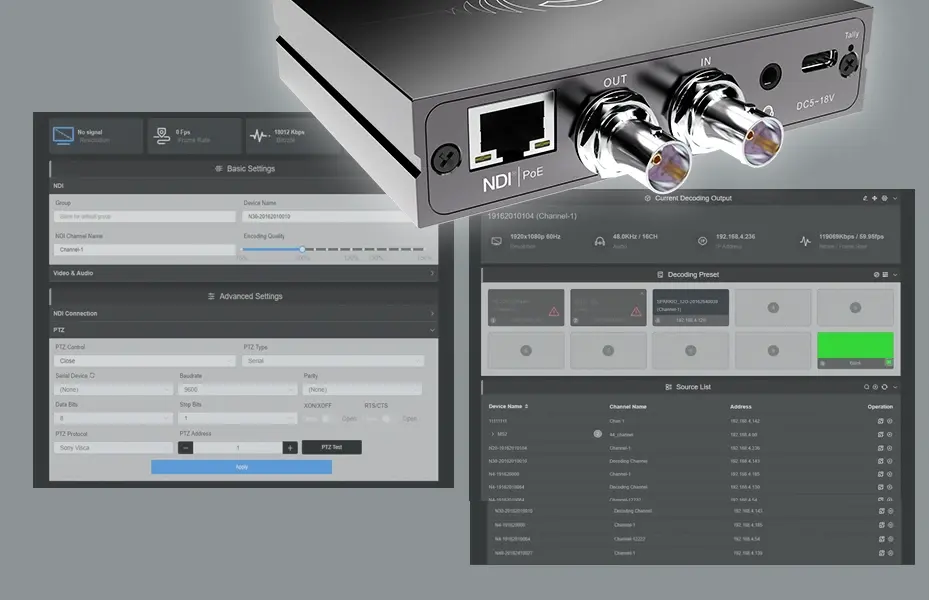
Task: Click the gear icon in Current Decoding Output header
Action: (x=885, y=198)
